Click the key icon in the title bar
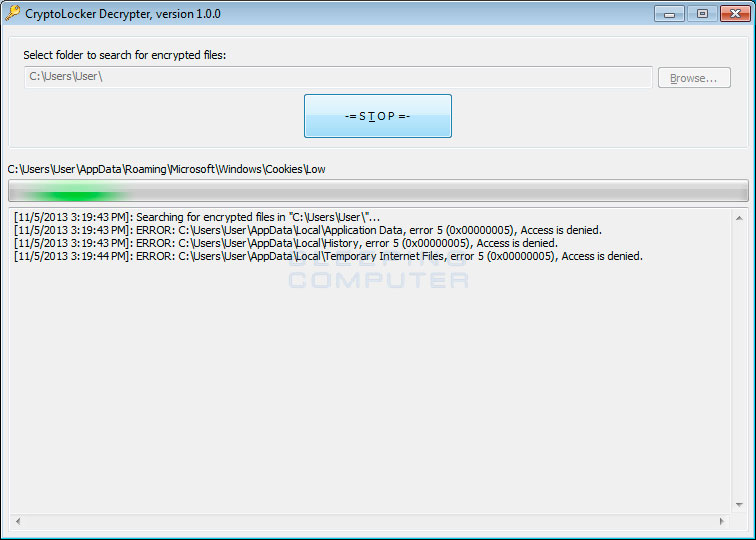The image size is (756, 540). click(12, 13)
